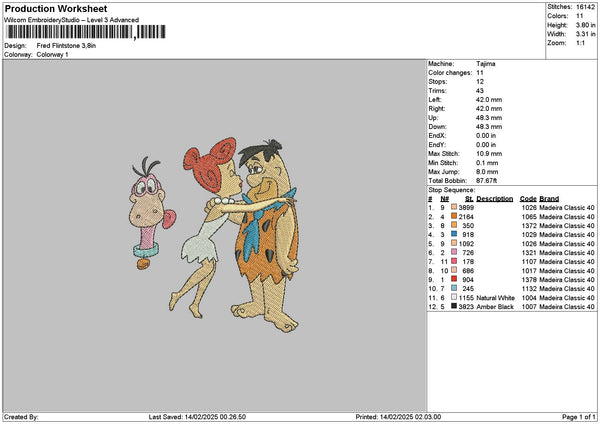Screen dimensions: 600x424
Task: Click the Natural White swatch for stop 11
Action: coord(454,297)
